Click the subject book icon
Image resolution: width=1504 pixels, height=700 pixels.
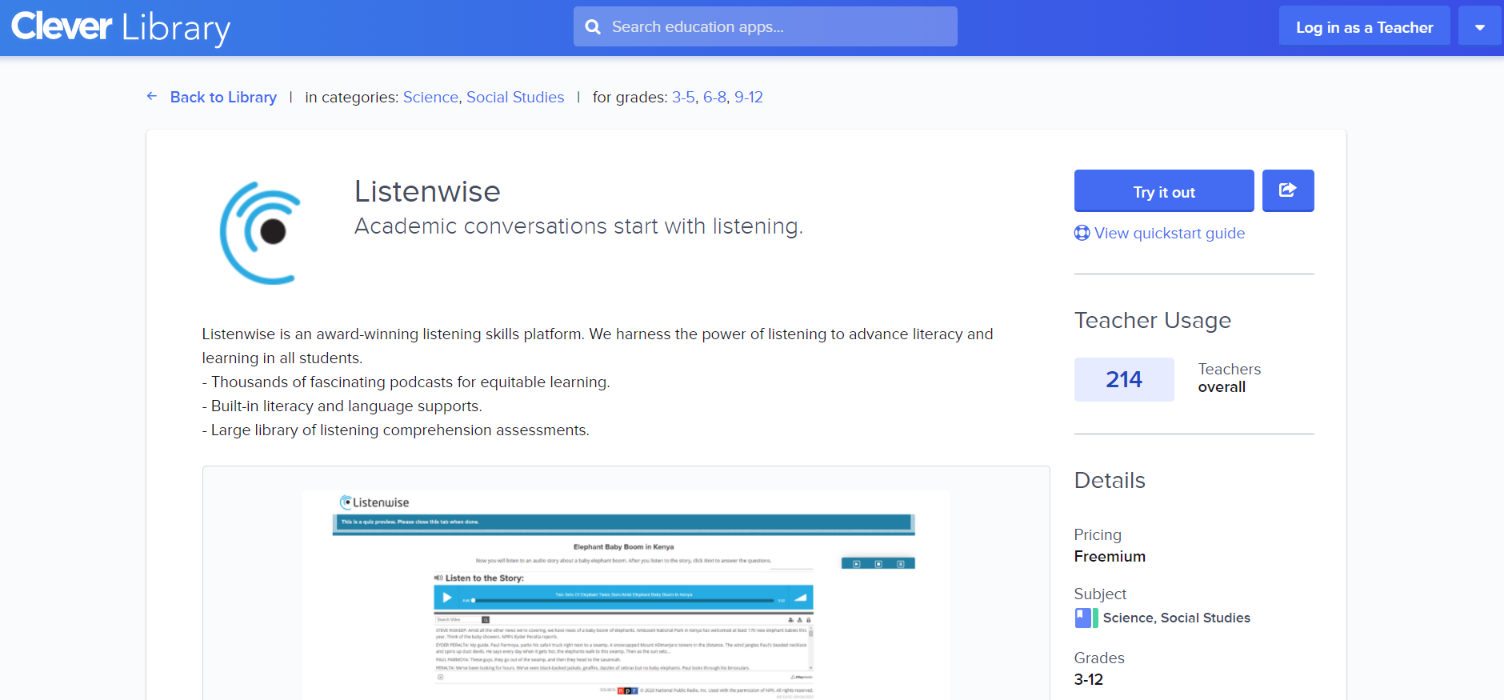click(1086, 618)
